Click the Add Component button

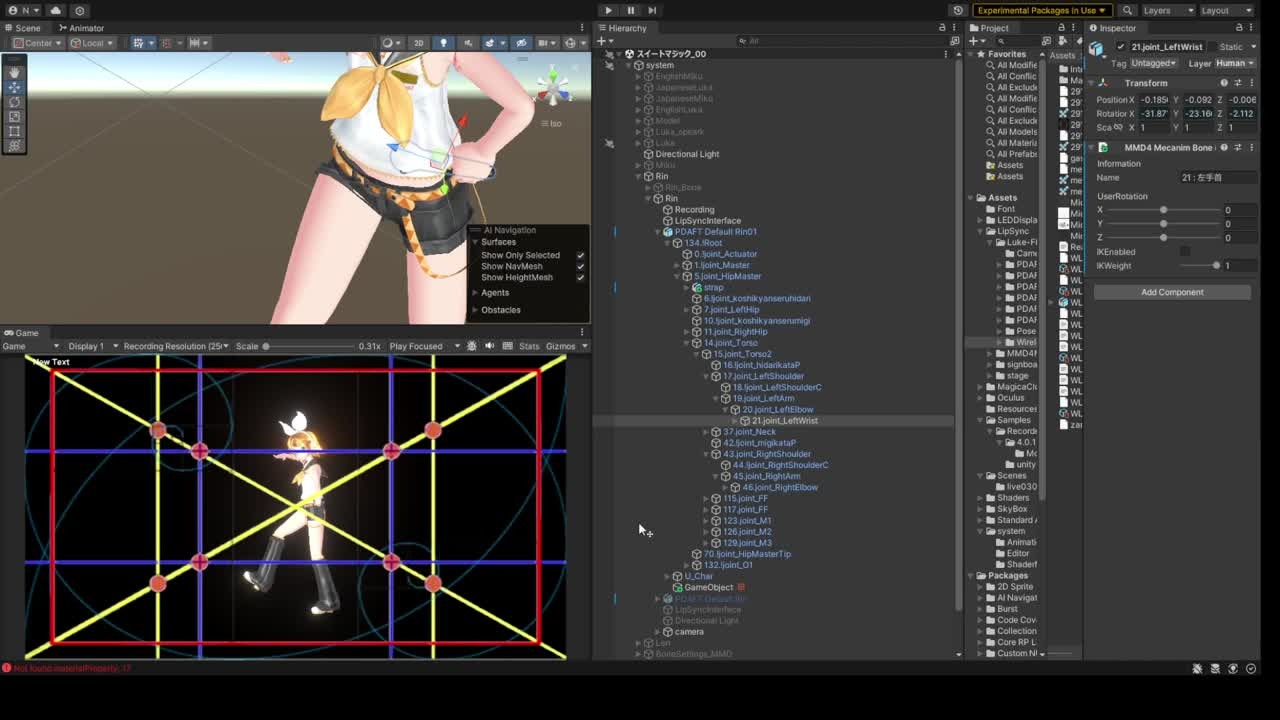coord(1172,292)
